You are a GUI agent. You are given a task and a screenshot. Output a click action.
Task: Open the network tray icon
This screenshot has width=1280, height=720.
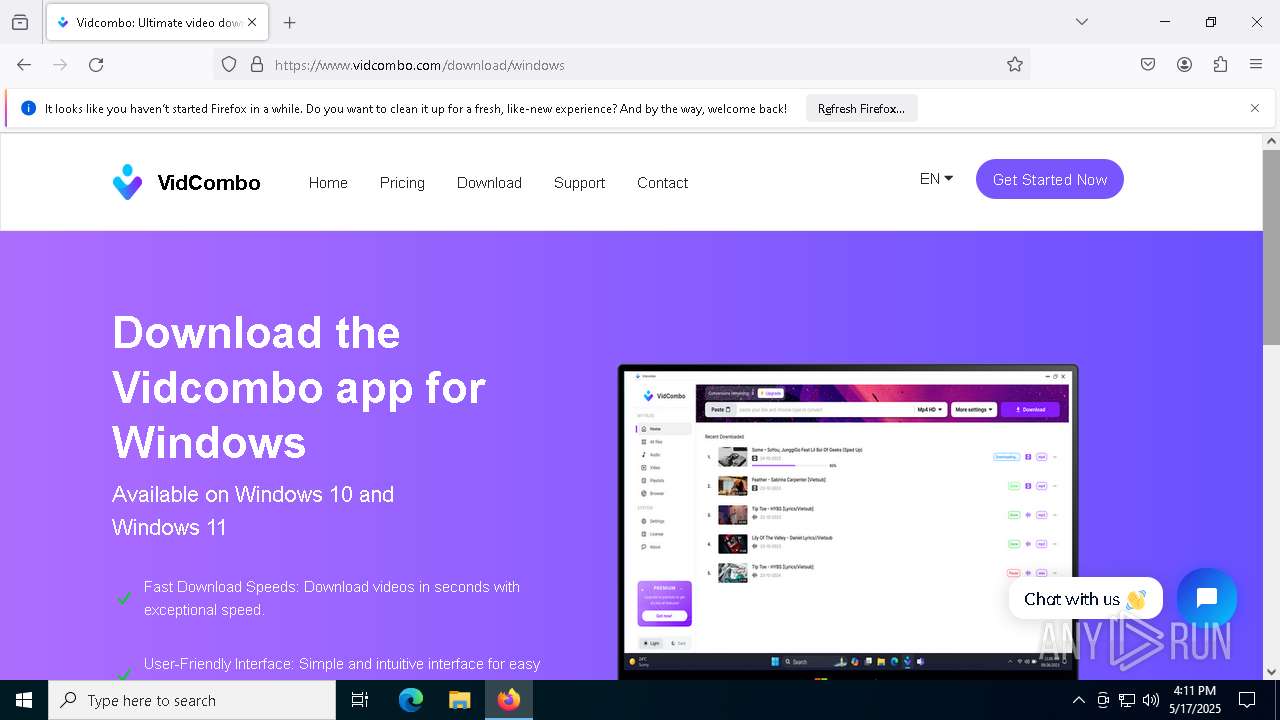(x=1127, y=700)
